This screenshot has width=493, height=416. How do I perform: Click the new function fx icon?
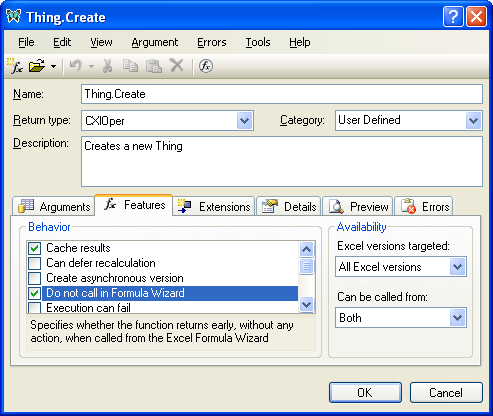click(x=15, y=66)
